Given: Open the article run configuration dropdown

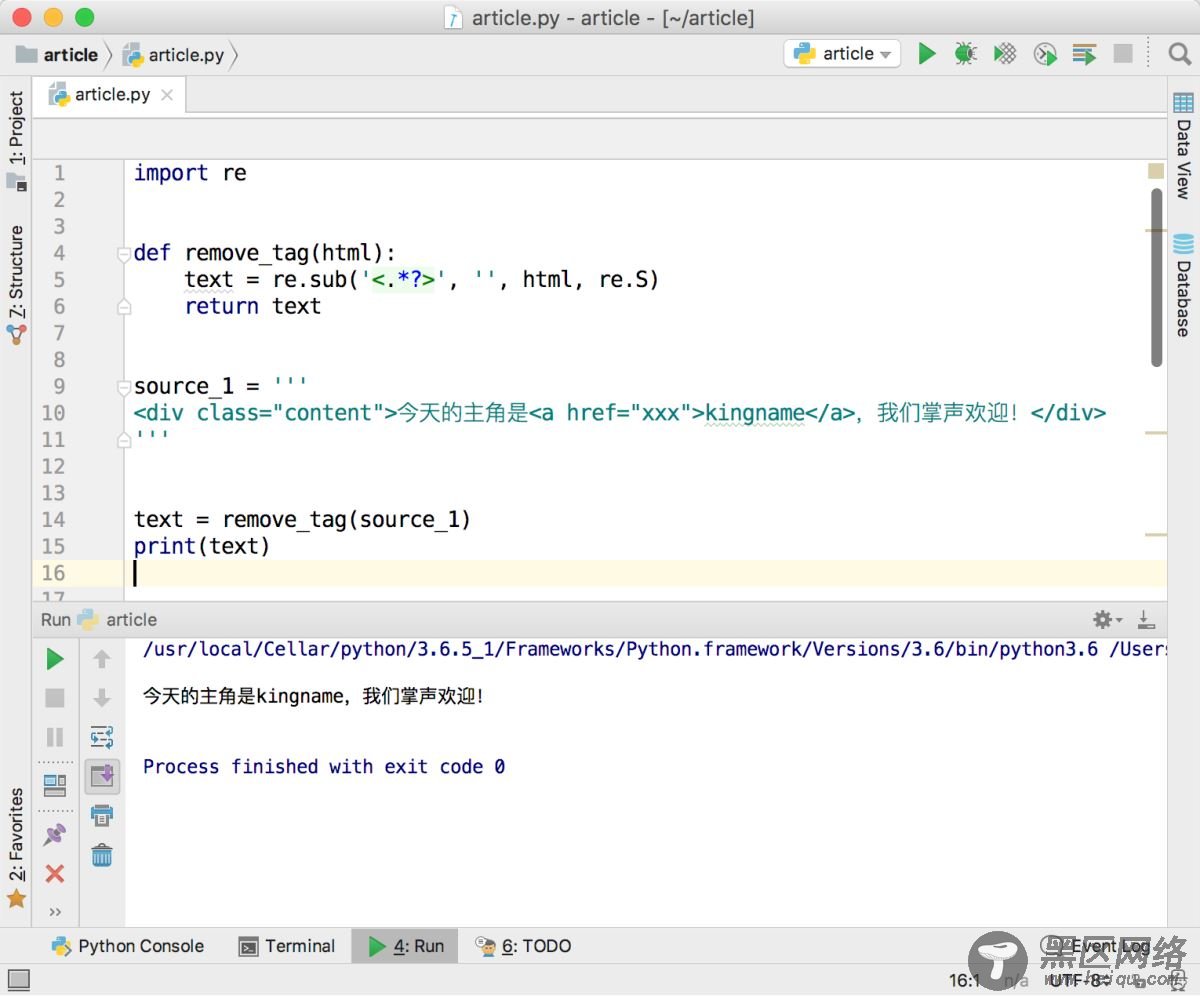Looking at the screenshot, I should 842,54.
